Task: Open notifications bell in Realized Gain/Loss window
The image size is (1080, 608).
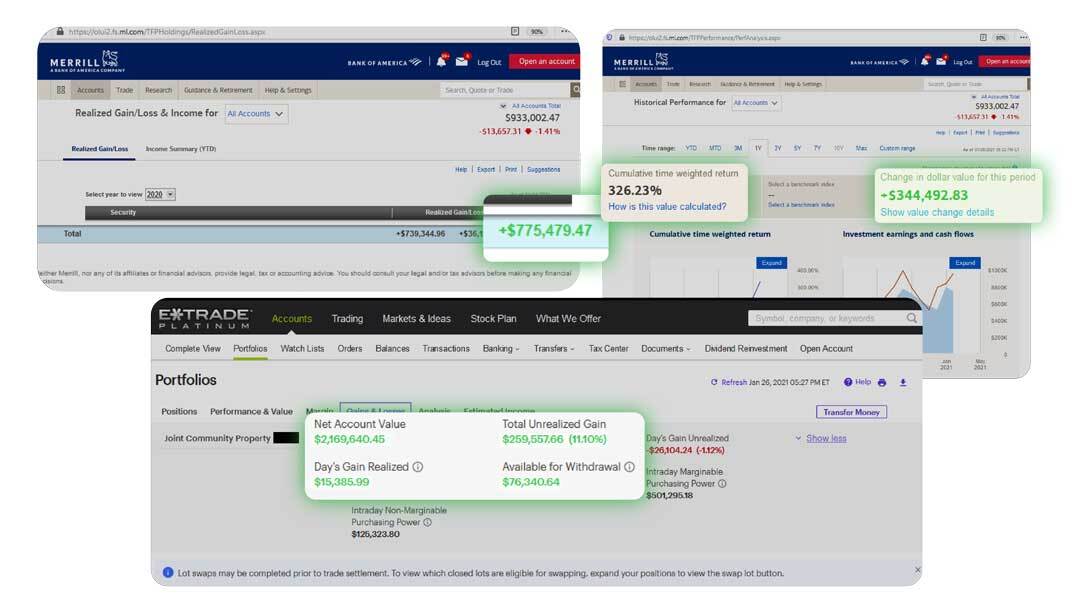Action: (441, 62)
